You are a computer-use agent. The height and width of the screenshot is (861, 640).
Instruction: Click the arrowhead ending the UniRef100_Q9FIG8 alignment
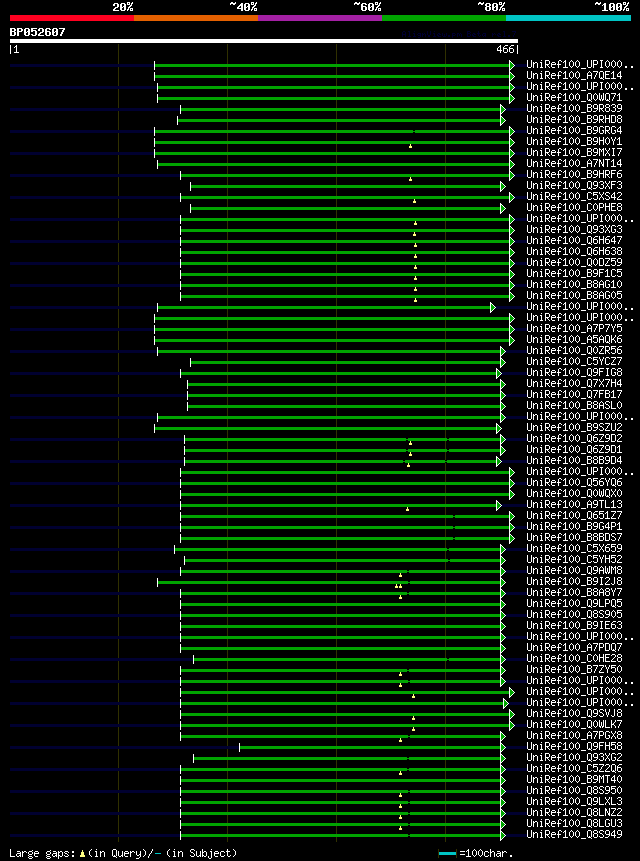coord(499,373)
